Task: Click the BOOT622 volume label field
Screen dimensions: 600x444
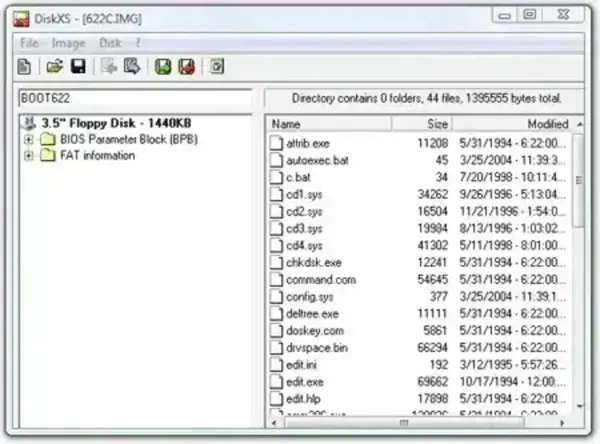Action: (x=135, y=98)
